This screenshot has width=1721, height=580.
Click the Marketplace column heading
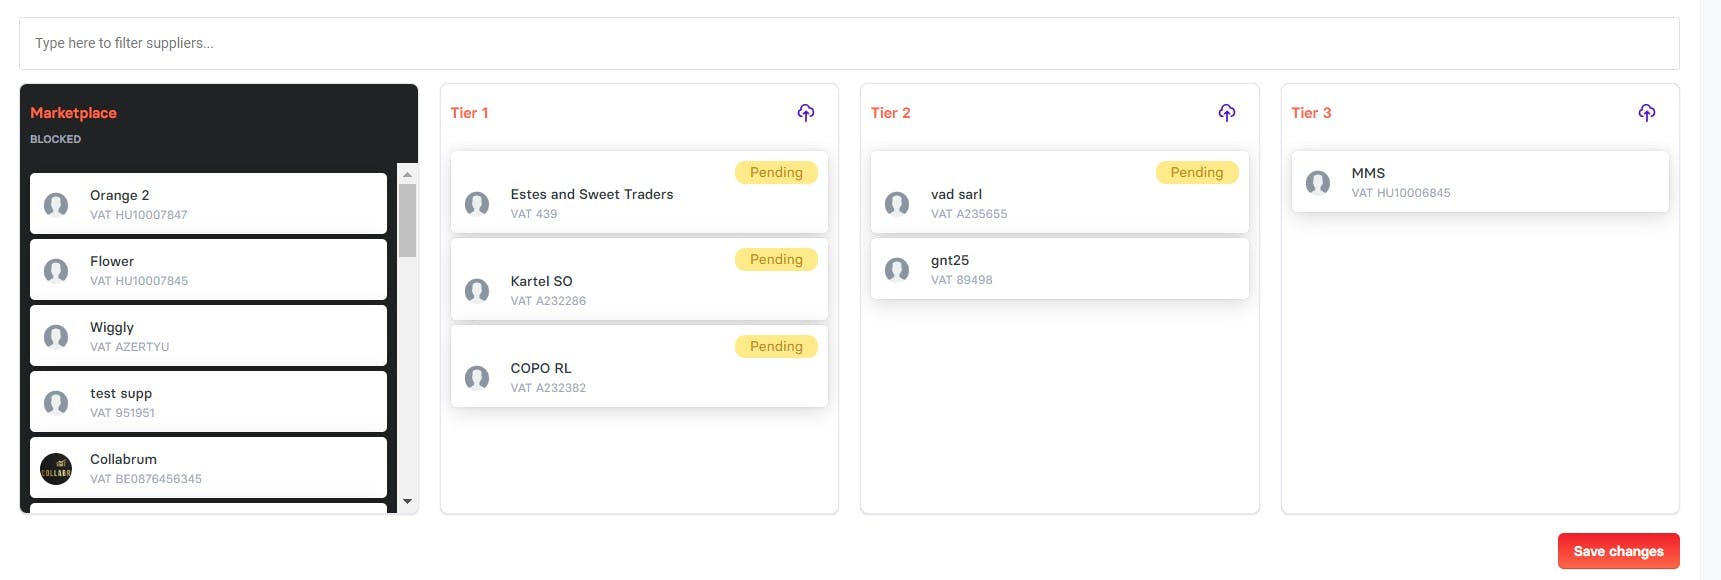point(73,113)
